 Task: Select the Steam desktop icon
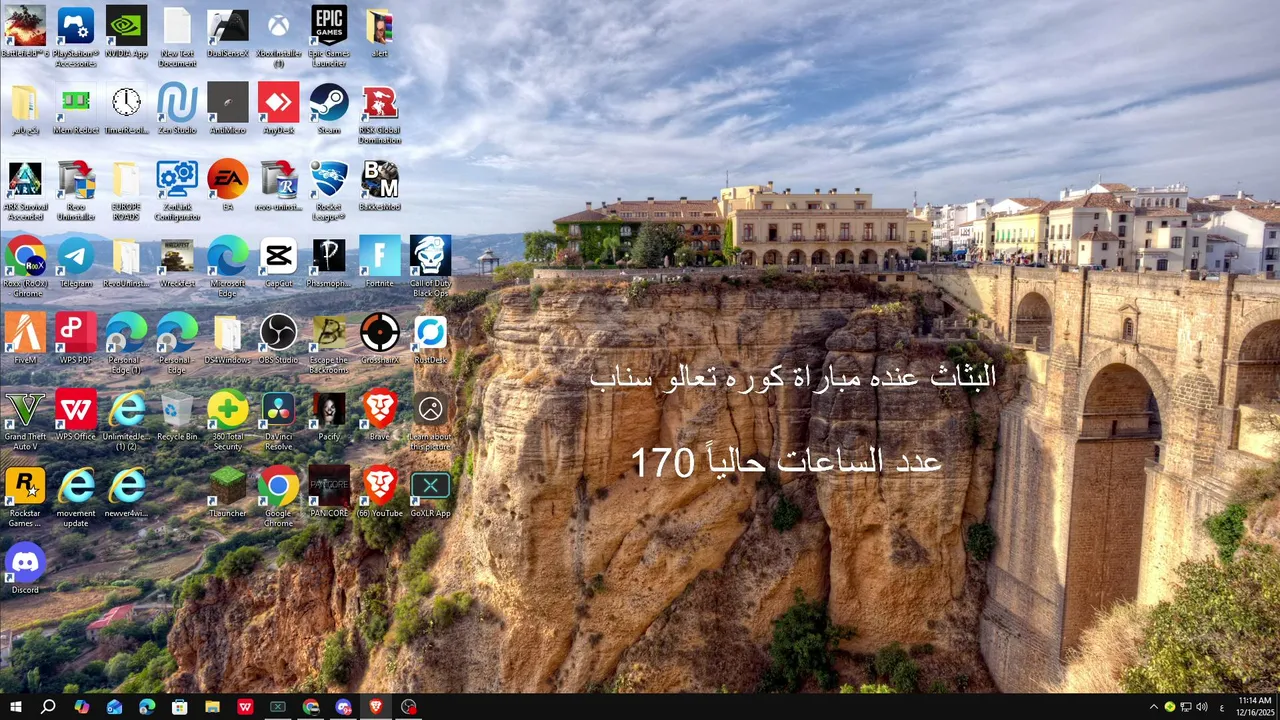(x=329, y=110)
